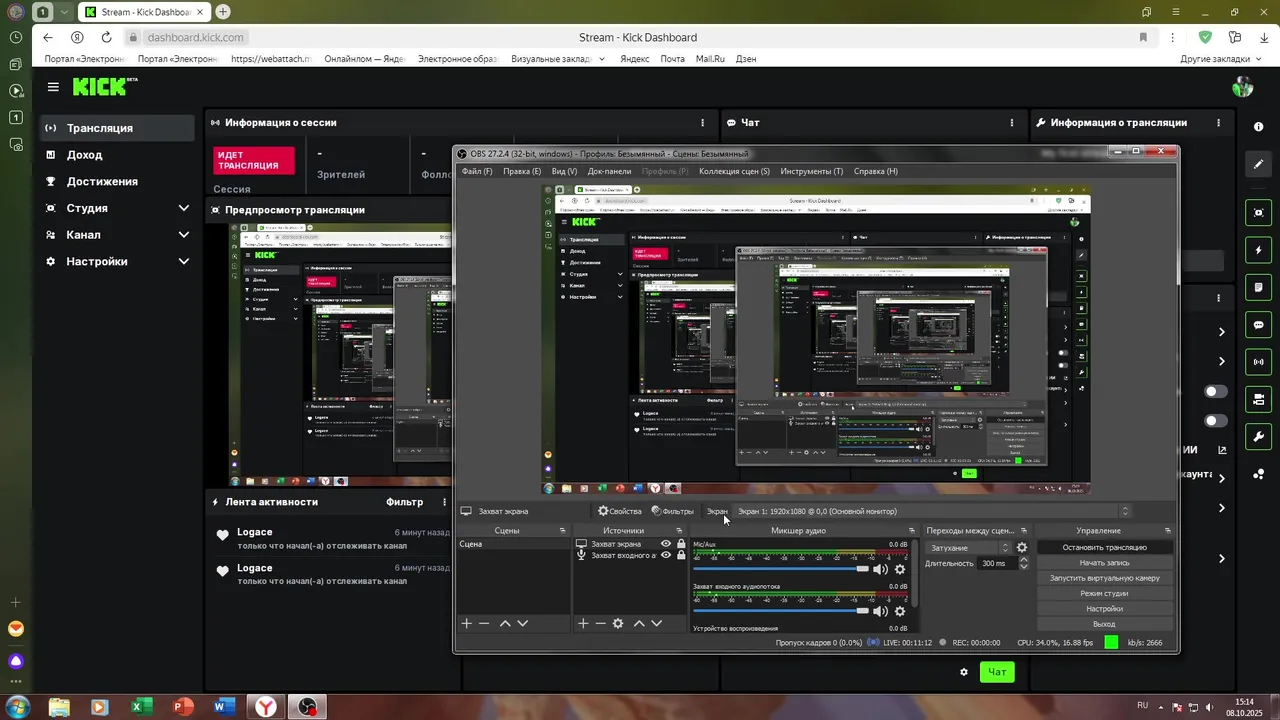
Task: Open Mic/Aux mixer gear settings
Action: coord(900,569)
